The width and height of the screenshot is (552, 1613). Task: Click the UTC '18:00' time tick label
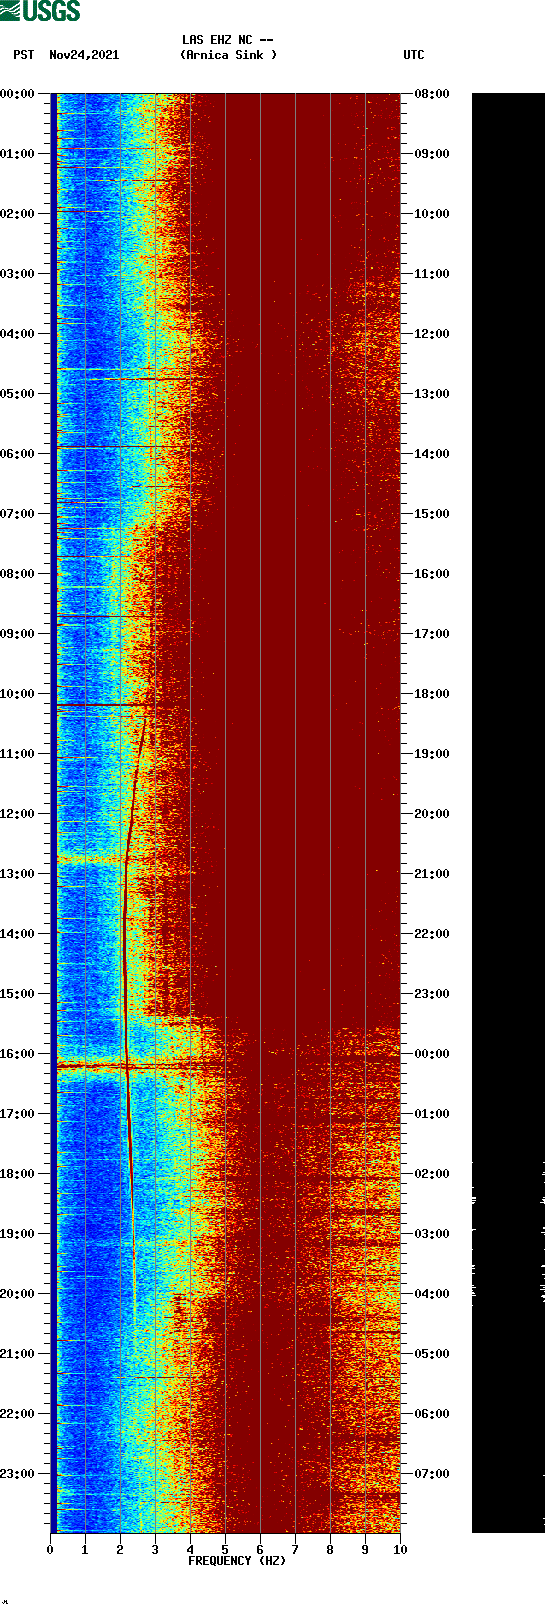tap(432, 694)
